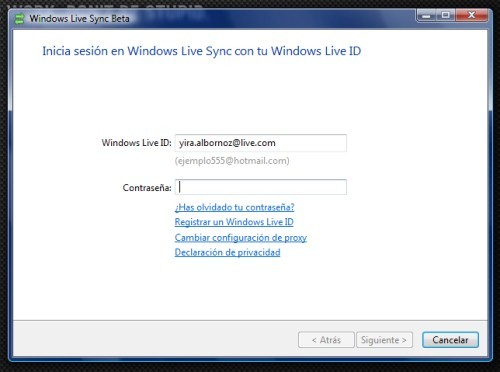Close the Windows Live Sync Beta window
Viewport: 500px width, 372px height.
click(x=471, y=15)
